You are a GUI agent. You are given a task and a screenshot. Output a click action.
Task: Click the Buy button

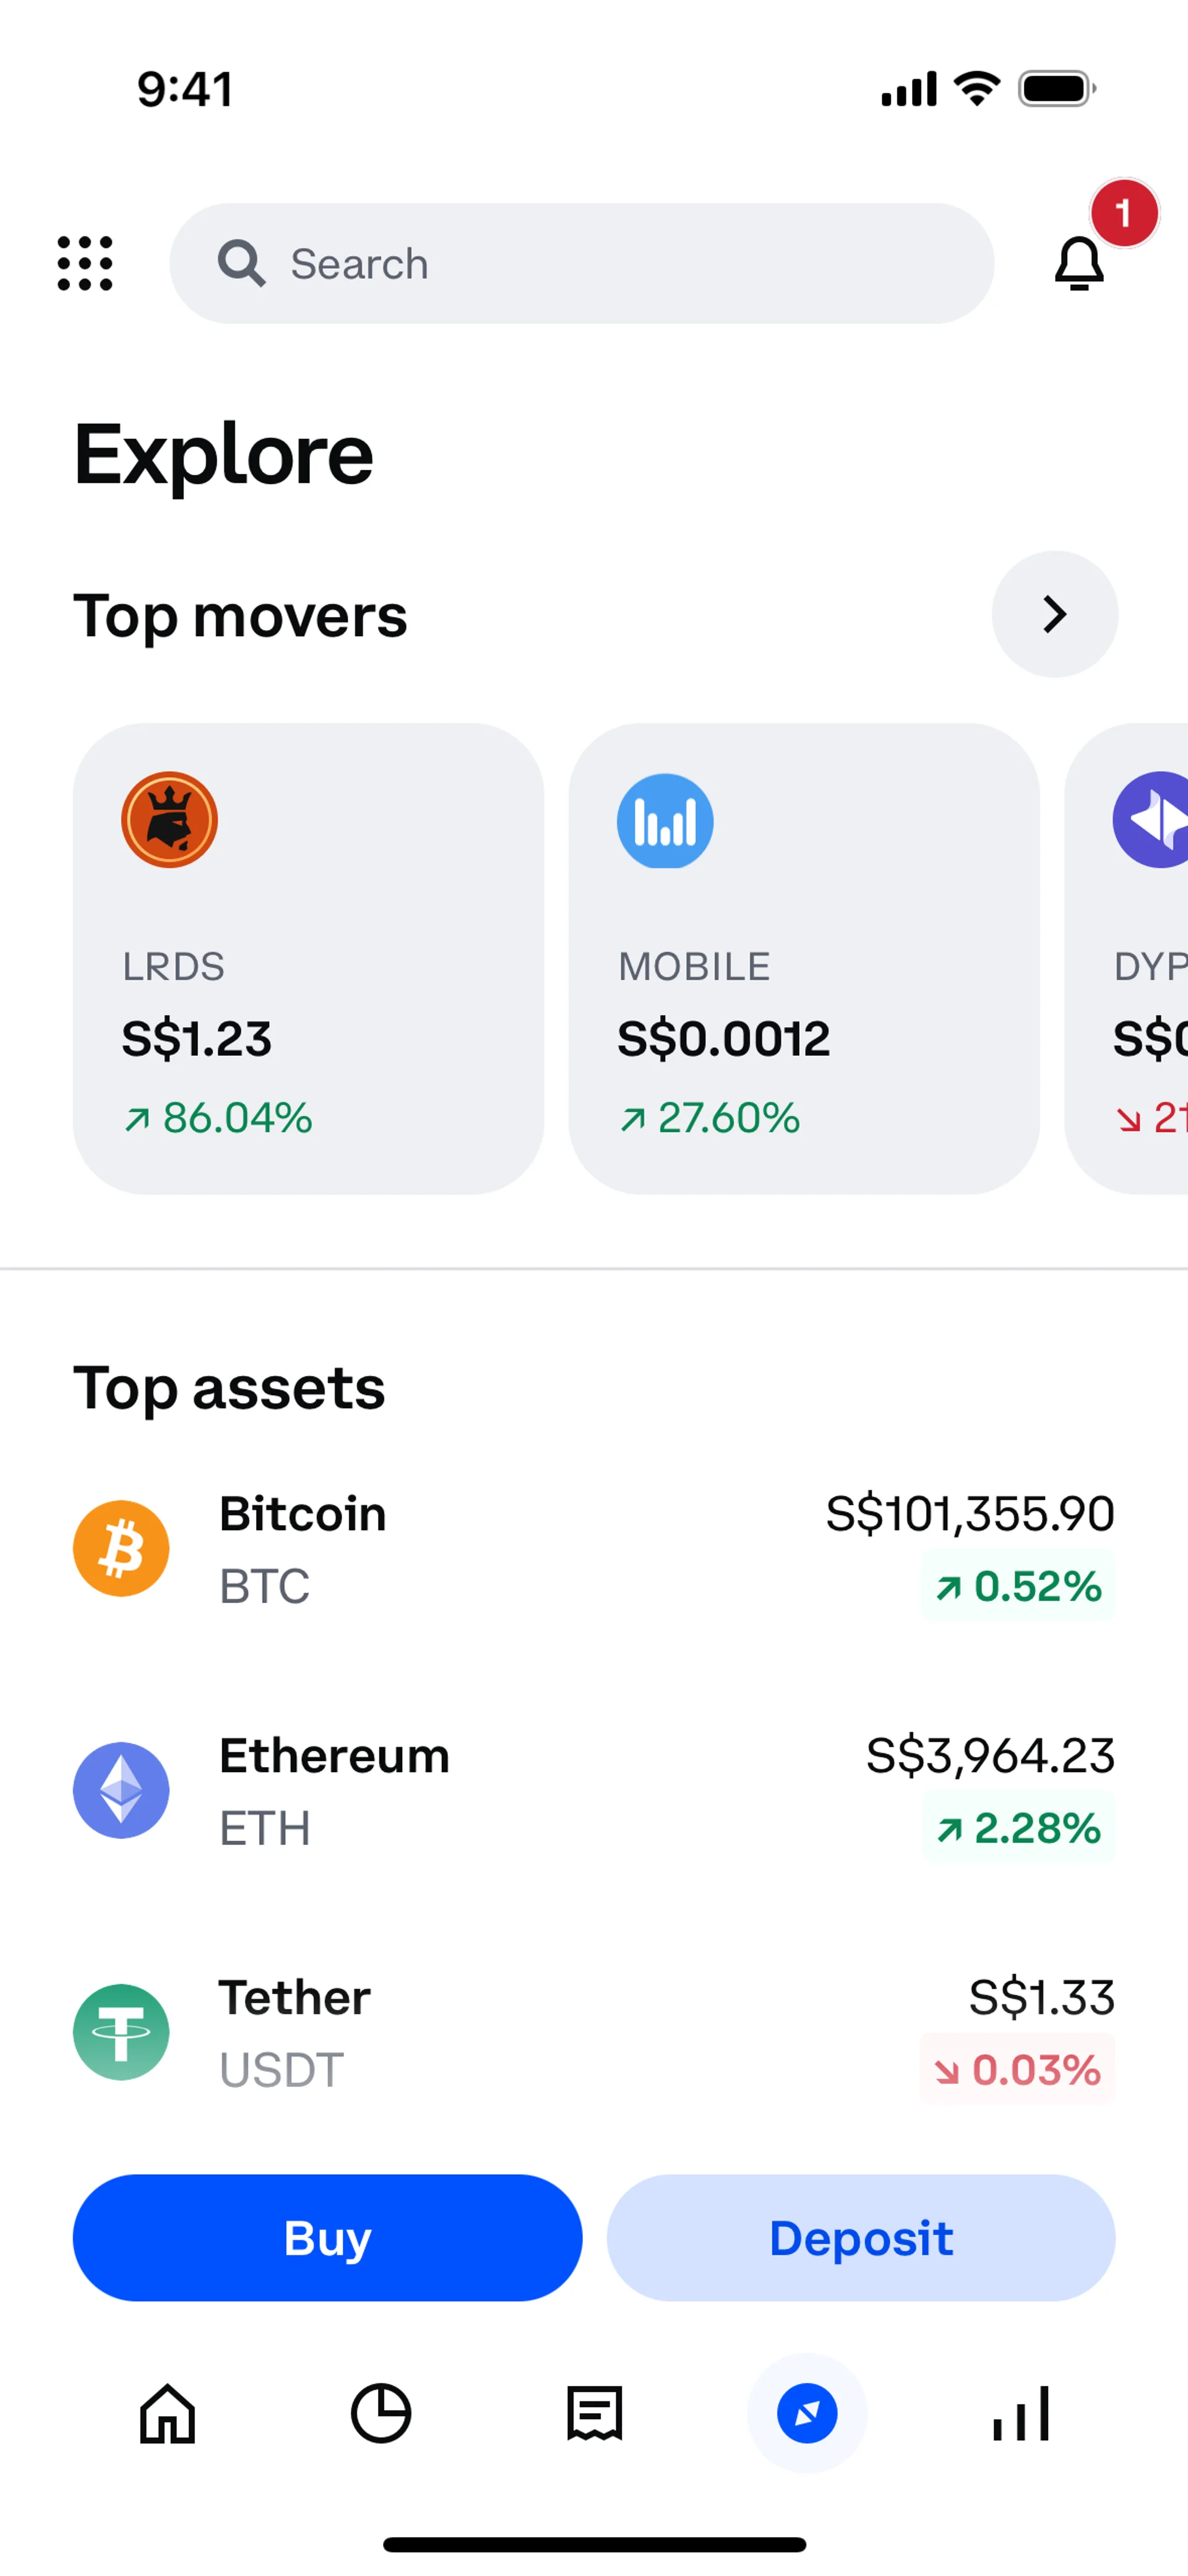click(x=328, y=2238)
